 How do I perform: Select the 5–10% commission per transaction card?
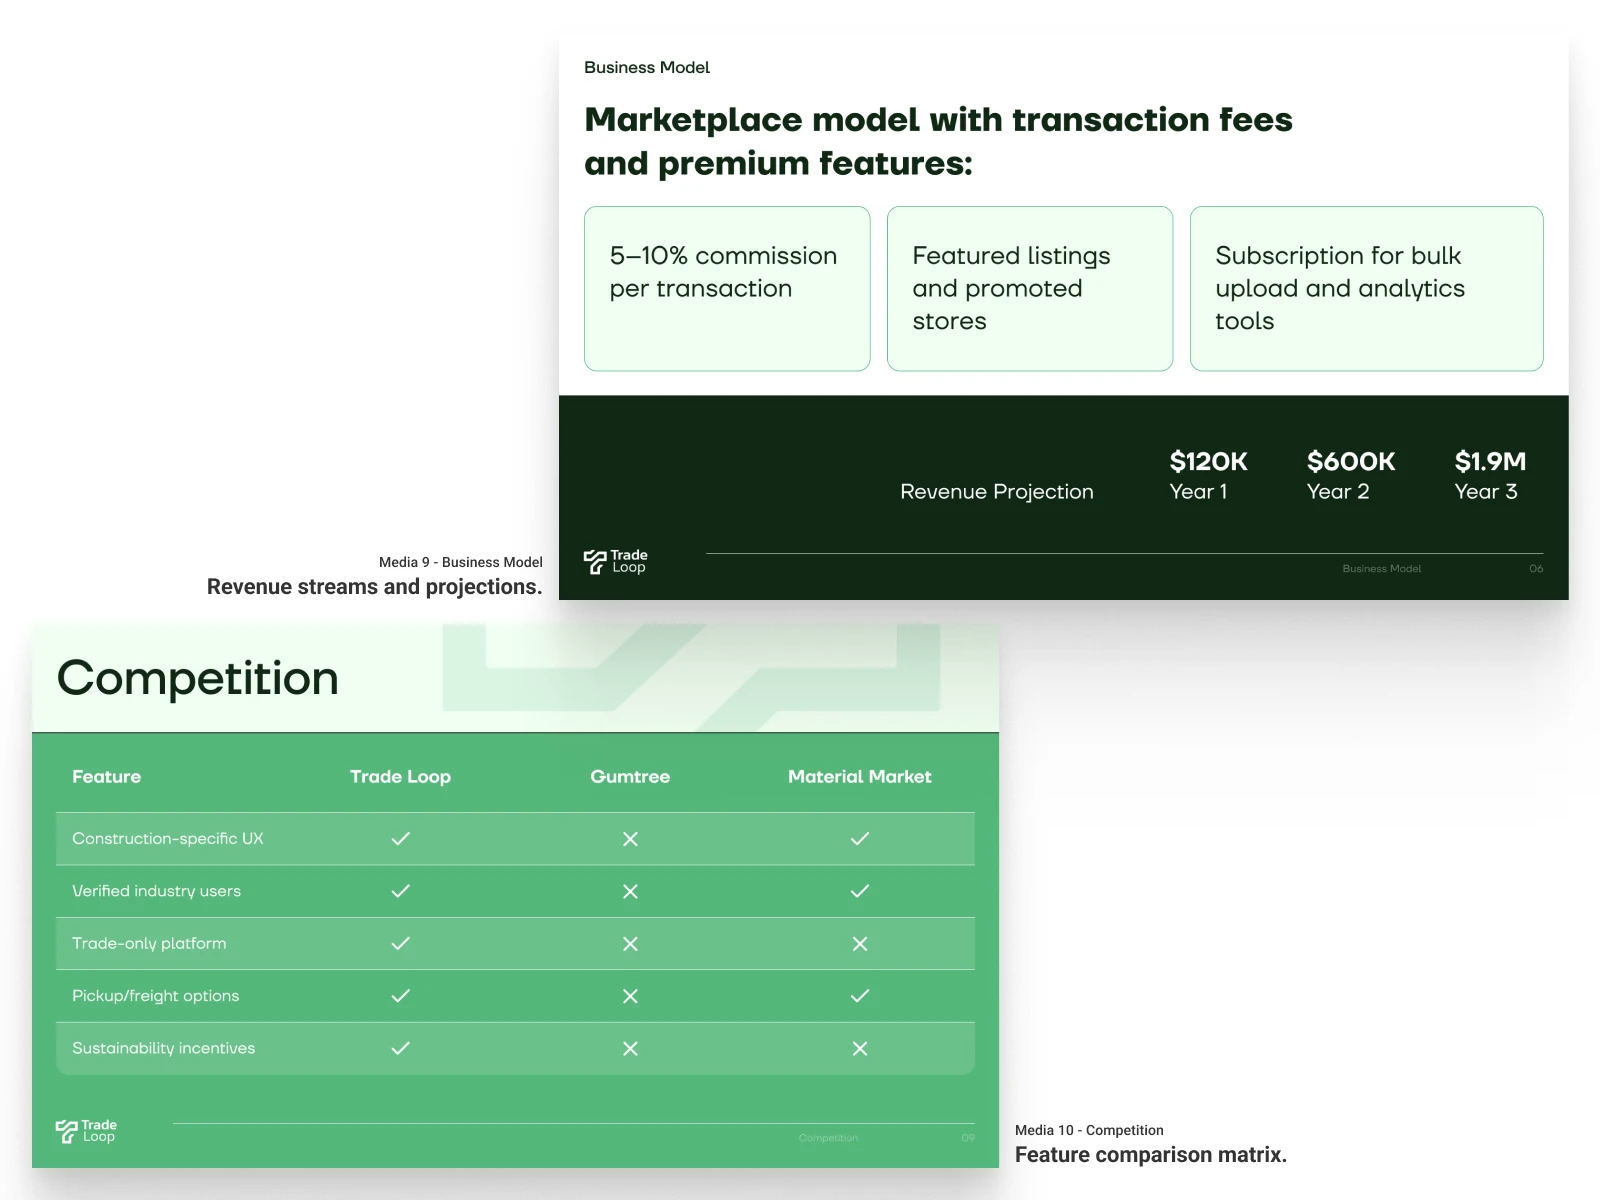(x=727, y=288)
